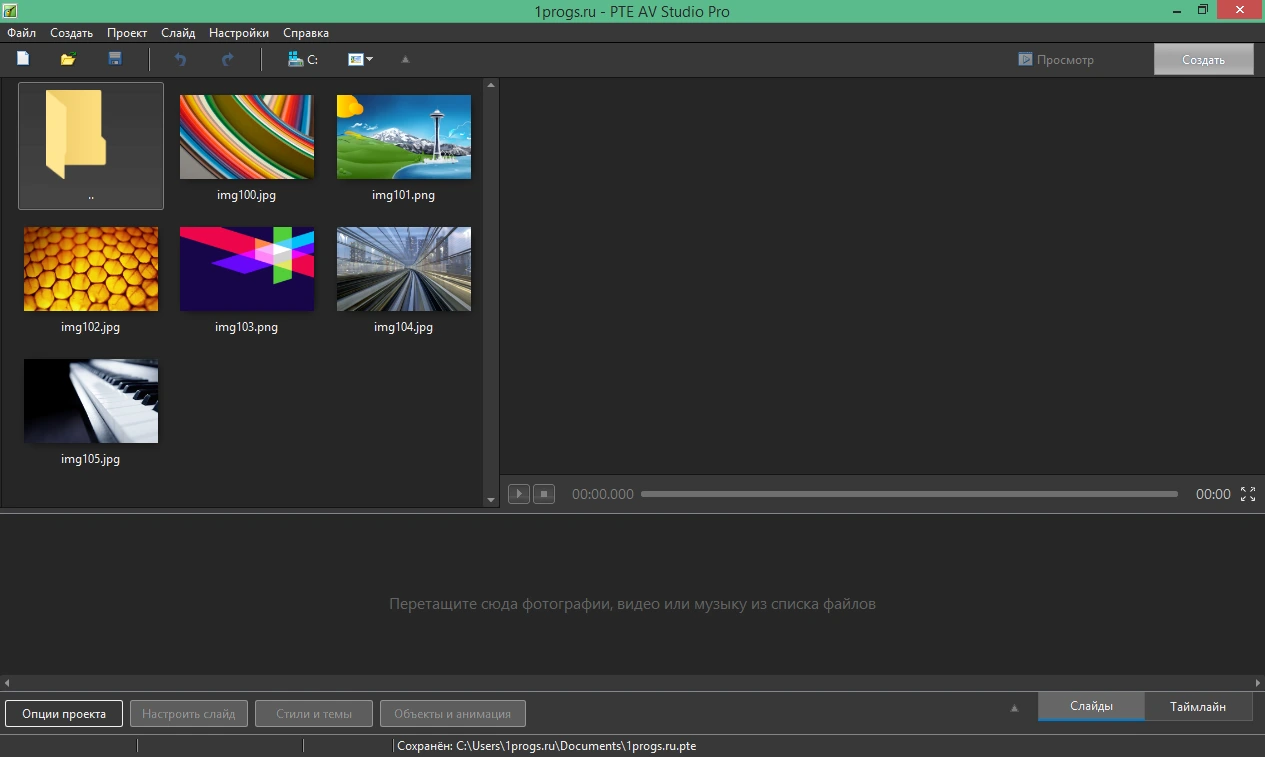This screenshot has width=1265, height=757.
Task: Click the preview playback progress slider
Action: click(909, 494)
